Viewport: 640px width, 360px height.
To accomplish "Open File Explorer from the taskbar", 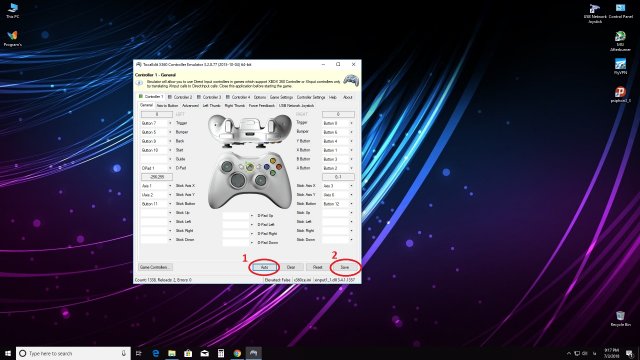I will coord(172,353).
